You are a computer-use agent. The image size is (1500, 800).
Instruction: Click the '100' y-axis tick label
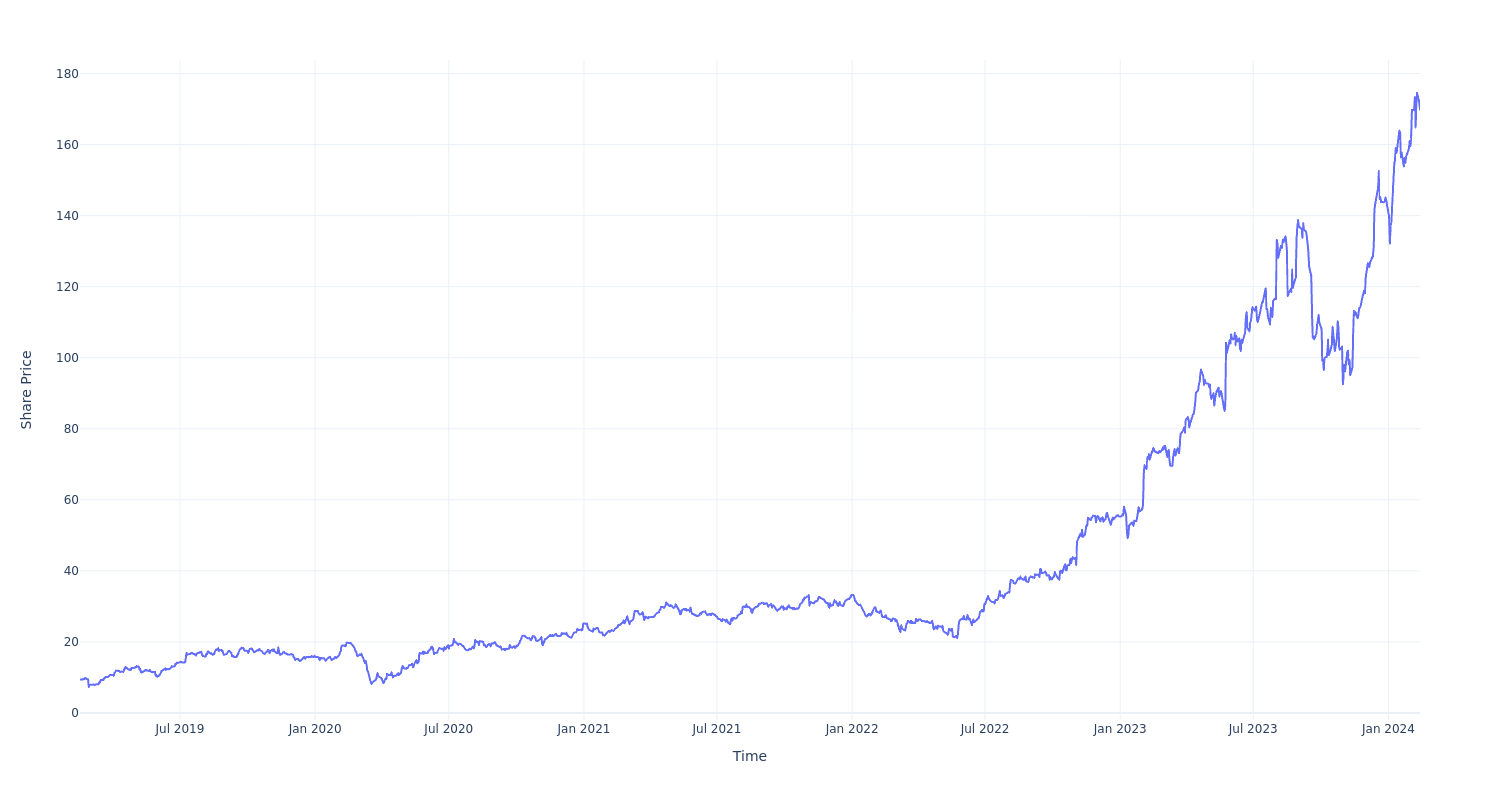coord(67,358)
